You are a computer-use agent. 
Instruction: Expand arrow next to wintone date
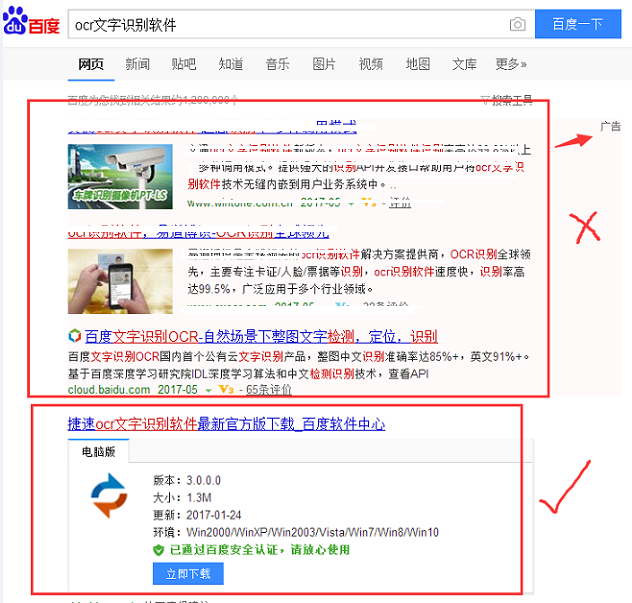coord(351,204)
